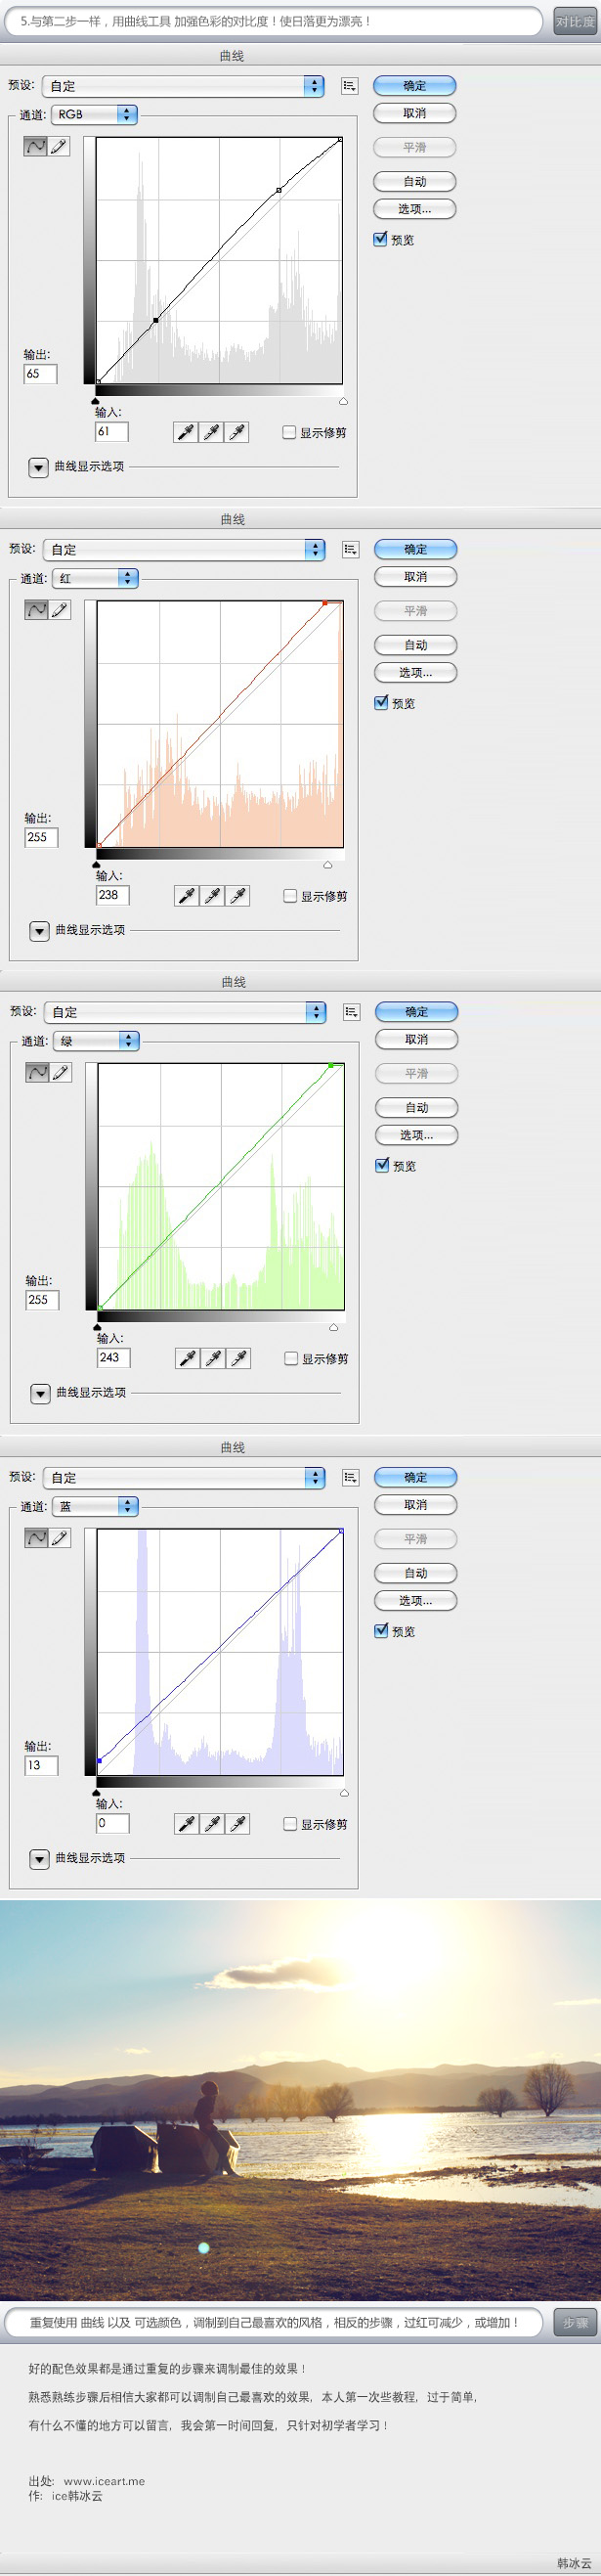Pick black point eyedropper in 绿 channel dialog

[x=188, y=1358]
